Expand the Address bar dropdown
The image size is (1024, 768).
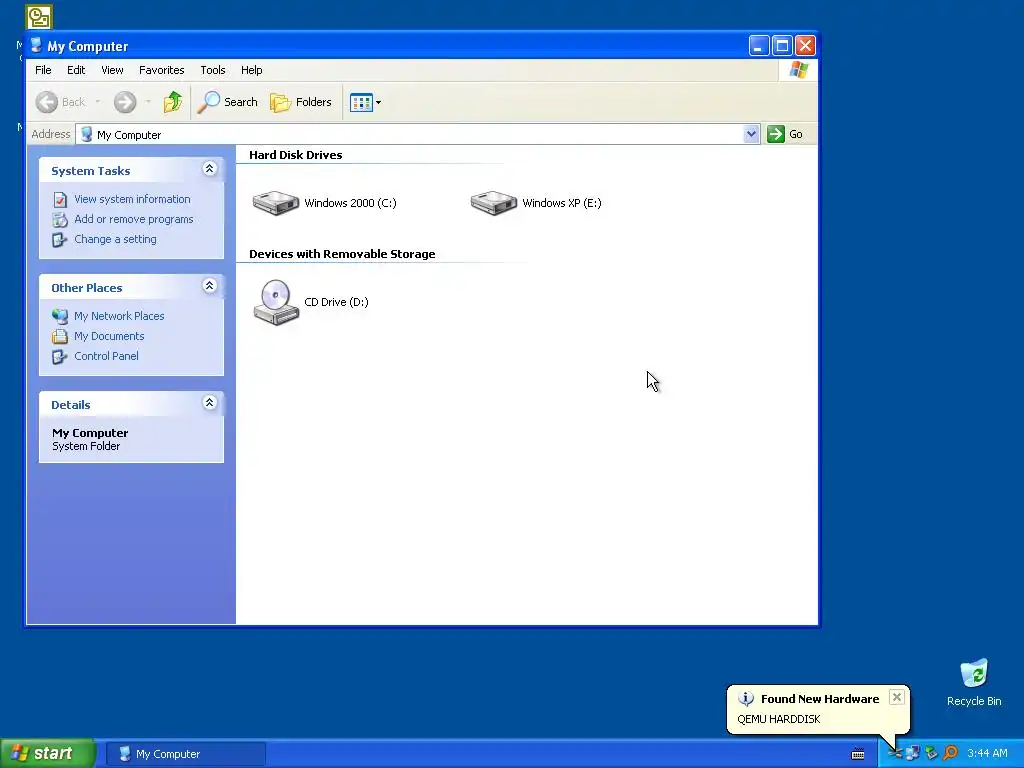tap(751, 134)
